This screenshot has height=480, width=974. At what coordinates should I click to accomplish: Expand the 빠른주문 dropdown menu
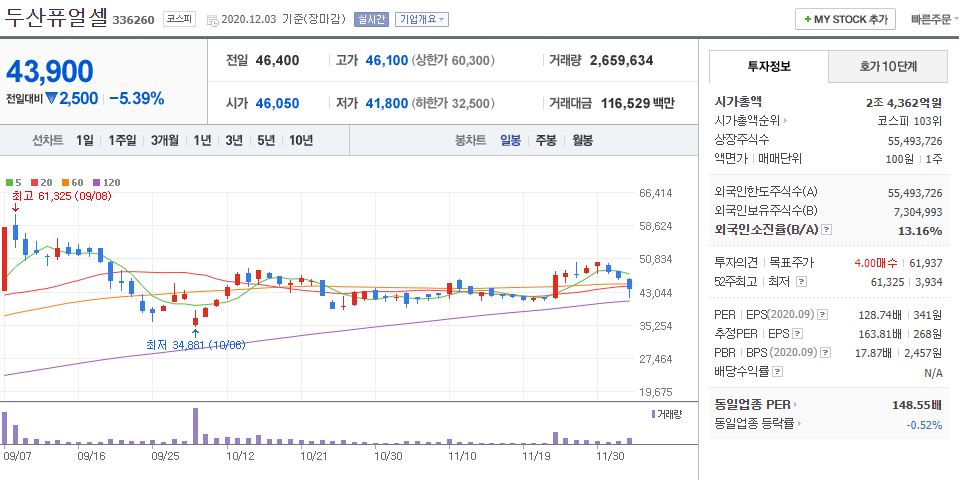click(935, 19)
